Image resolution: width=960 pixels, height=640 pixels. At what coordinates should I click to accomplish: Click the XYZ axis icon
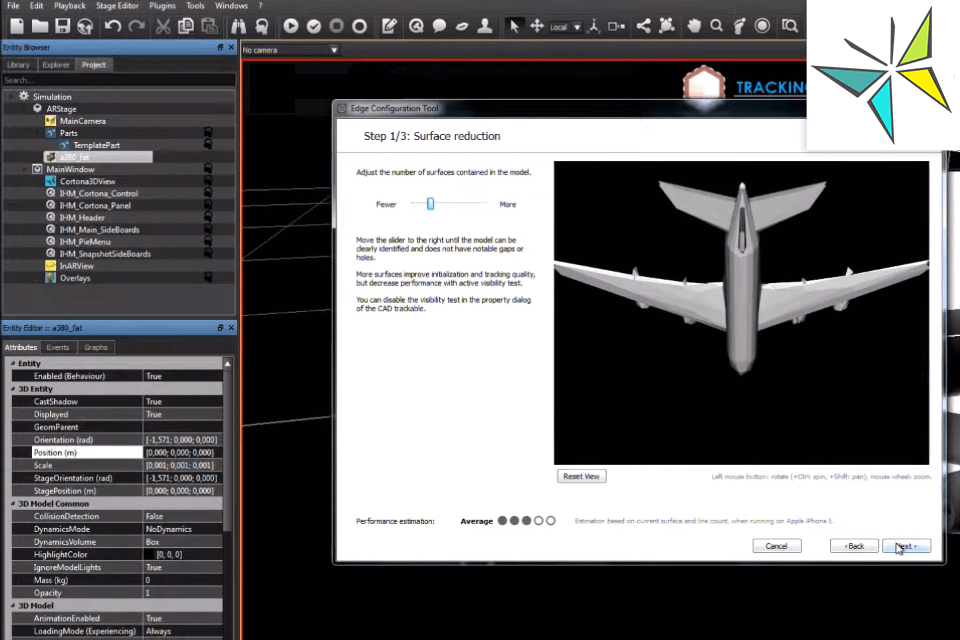pyautogui.click(x=593, y=26)
